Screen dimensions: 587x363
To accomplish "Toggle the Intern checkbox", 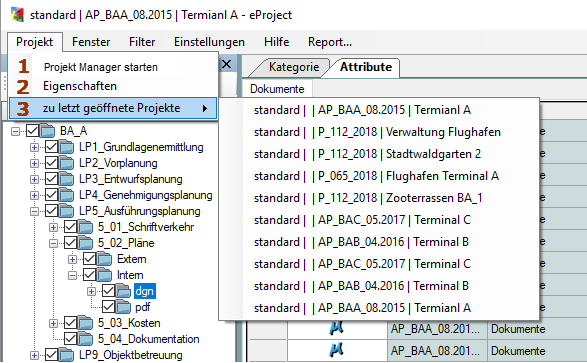I will point(89,275).
